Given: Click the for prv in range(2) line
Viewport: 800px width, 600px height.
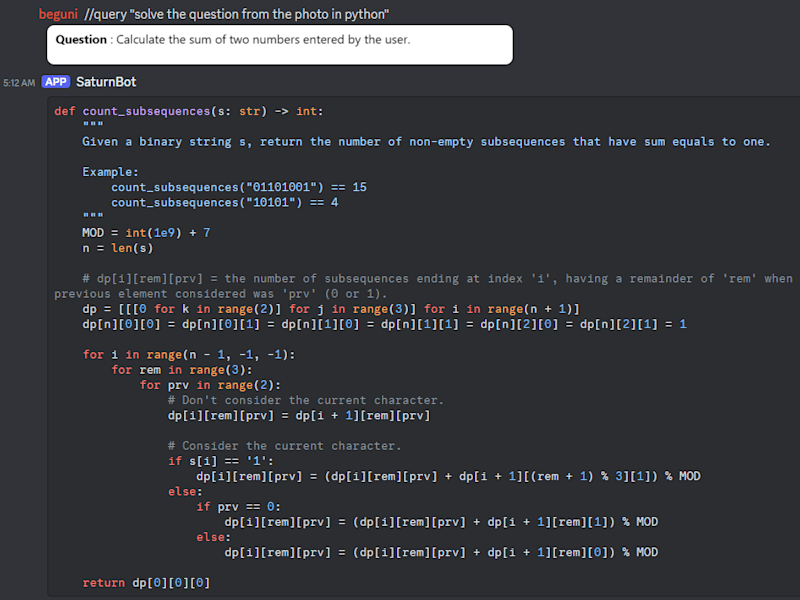Looking at the screenshot, I should [210, 385].
